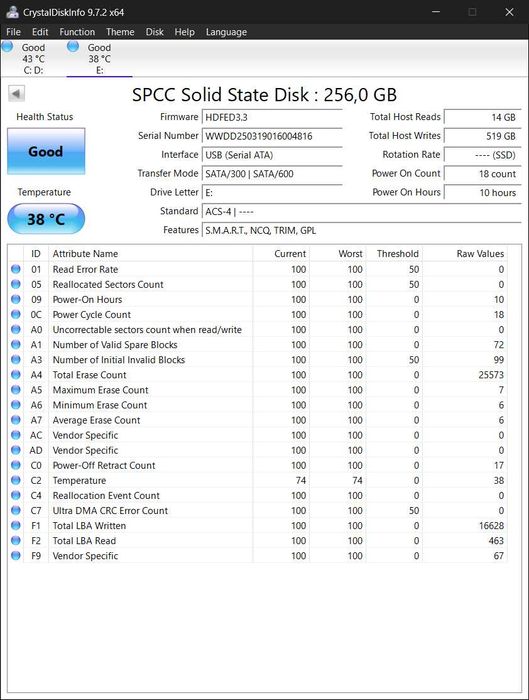Screen dimensions: 529x700
Task: Click status icon for Average Erase Count
Action: pyautogui.click(x=16, y=420)
